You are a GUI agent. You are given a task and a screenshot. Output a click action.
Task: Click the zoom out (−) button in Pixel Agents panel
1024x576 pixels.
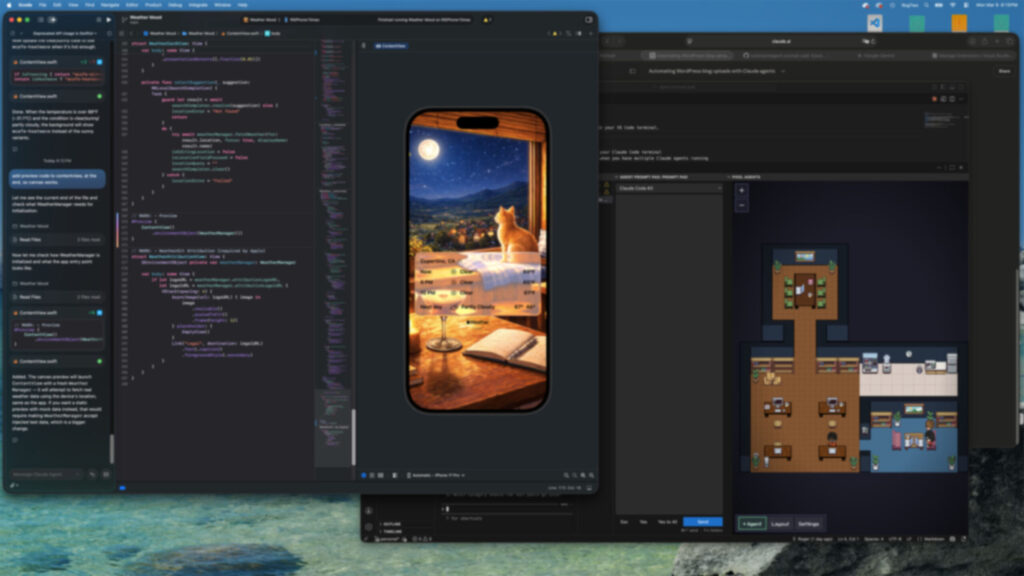point(742,205)
